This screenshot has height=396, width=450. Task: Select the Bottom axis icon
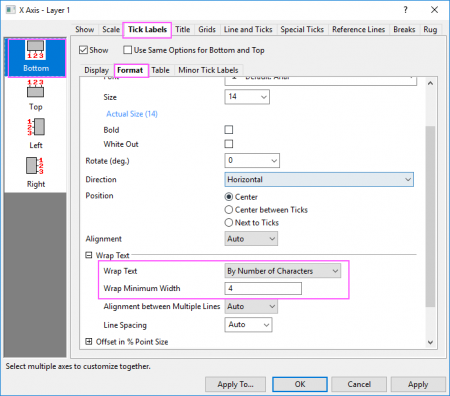(x=36, y=58)
